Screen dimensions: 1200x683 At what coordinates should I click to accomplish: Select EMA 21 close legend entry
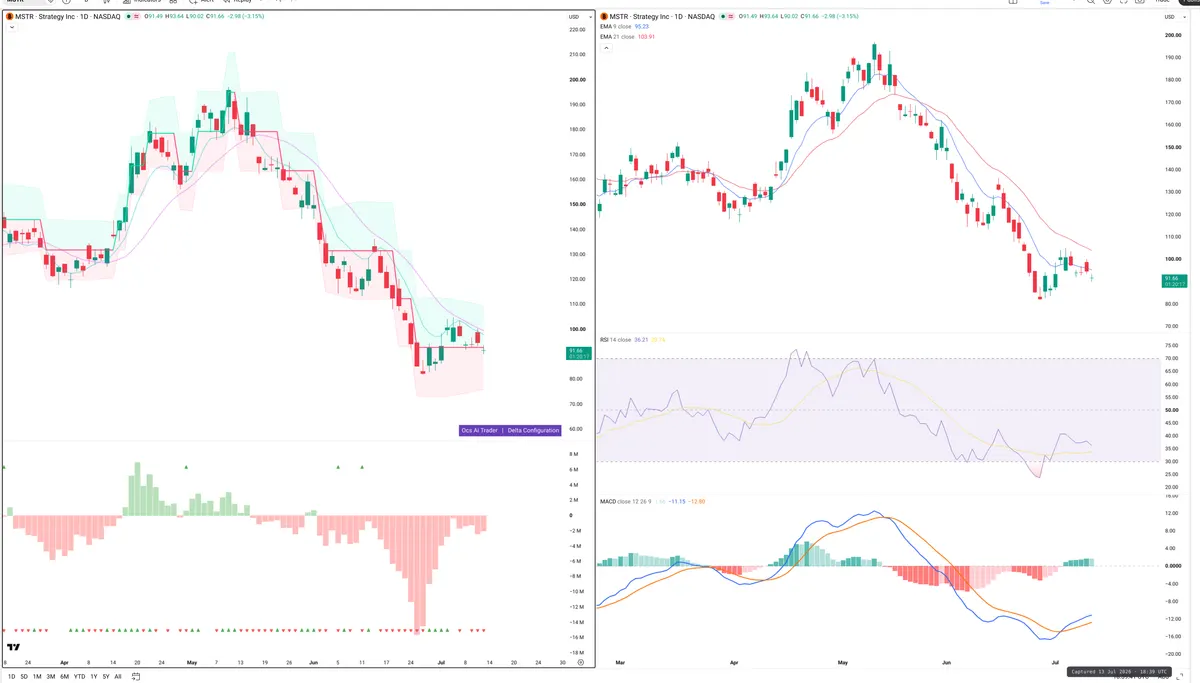coord(619,37)
